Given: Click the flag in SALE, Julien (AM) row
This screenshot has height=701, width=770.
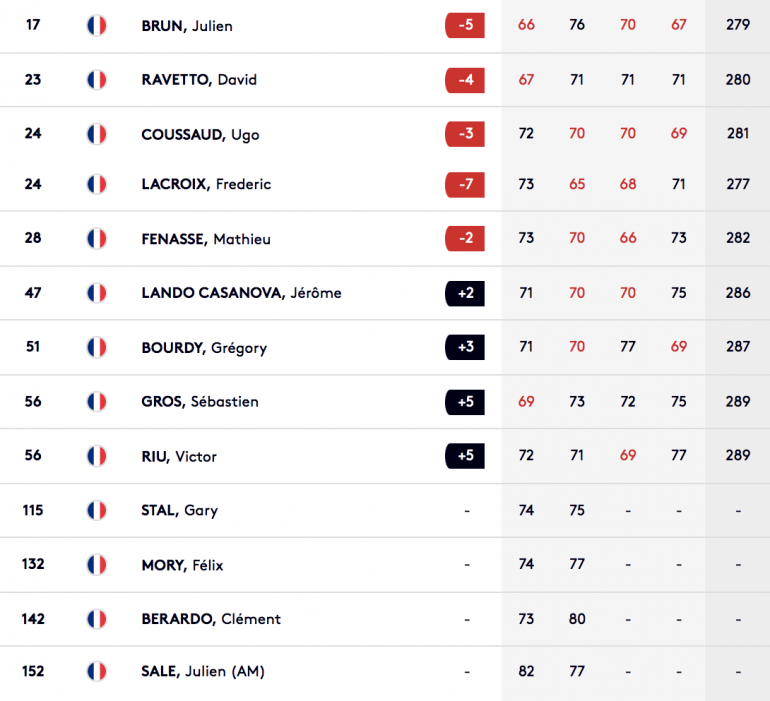Looking at the screenshot, I should coord(97,671).
